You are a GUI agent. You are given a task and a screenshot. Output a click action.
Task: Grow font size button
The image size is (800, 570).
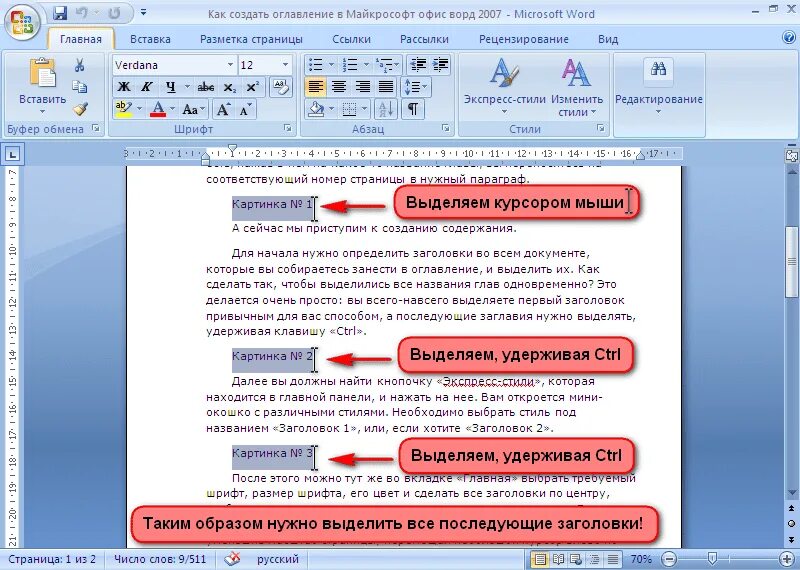223,109
